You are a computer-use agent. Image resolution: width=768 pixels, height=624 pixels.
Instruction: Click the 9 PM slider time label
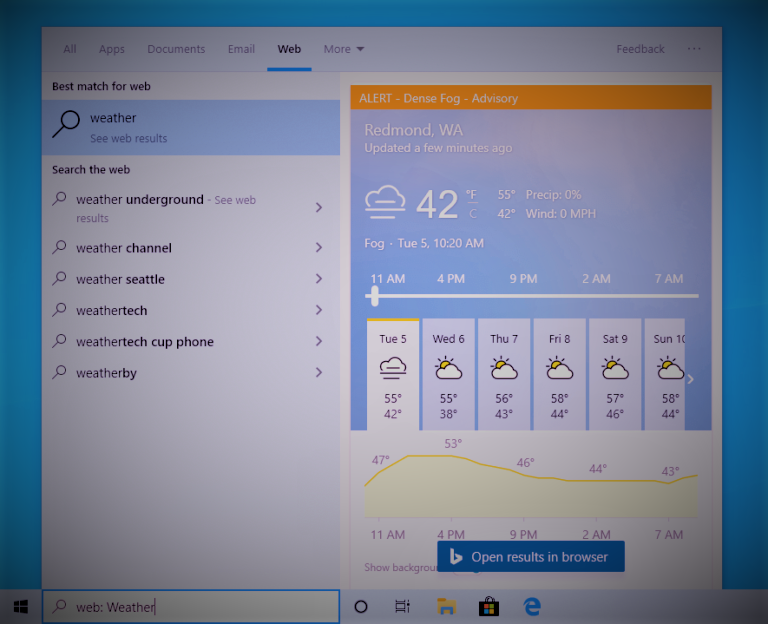523,279
